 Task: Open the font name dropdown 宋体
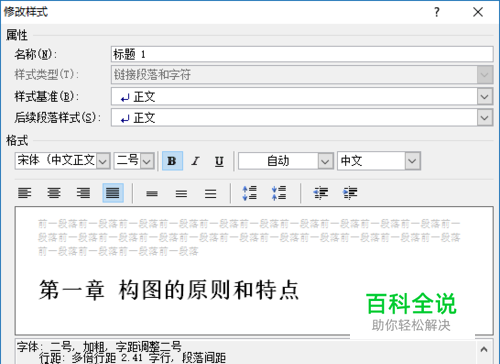click(103, 161)
